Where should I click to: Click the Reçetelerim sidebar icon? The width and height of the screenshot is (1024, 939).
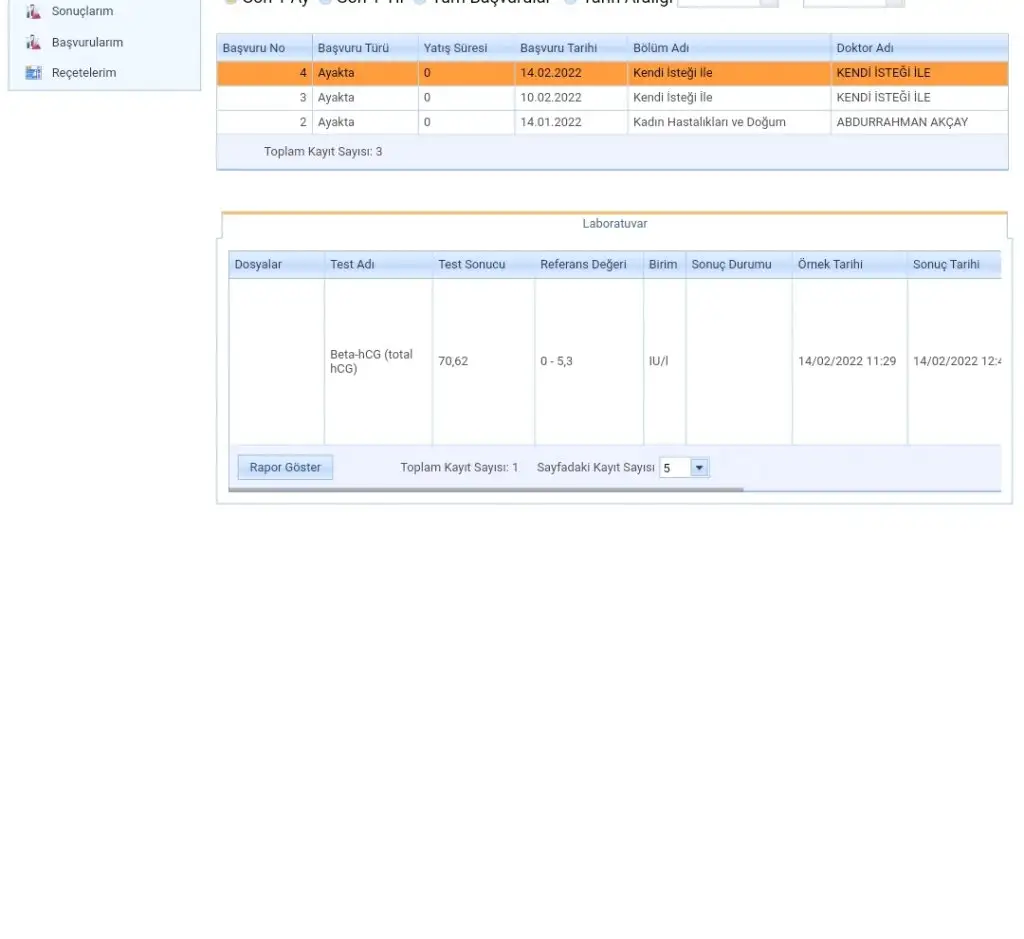pyautogui.click(x=33, y=73)
